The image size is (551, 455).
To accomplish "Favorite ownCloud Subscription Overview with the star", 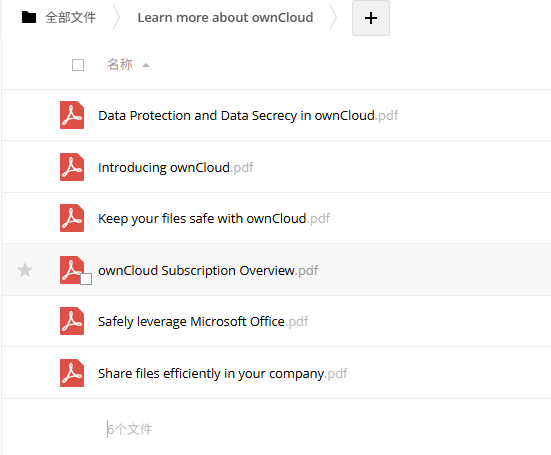I will coord(25,270).
